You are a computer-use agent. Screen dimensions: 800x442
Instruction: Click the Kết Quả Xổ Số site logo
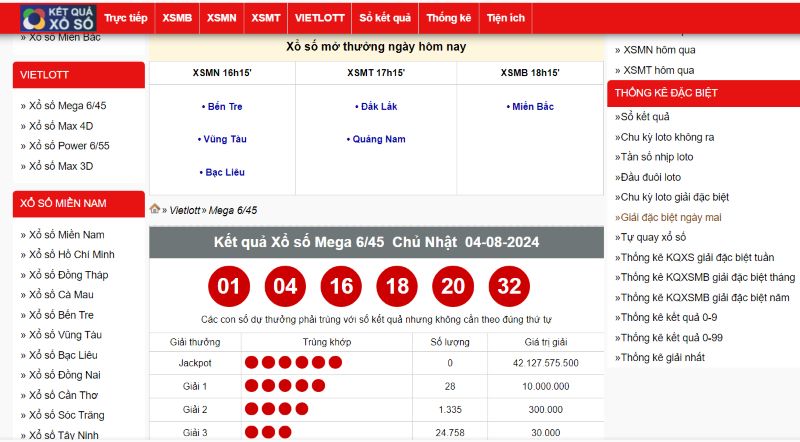(x=57, y=17)
